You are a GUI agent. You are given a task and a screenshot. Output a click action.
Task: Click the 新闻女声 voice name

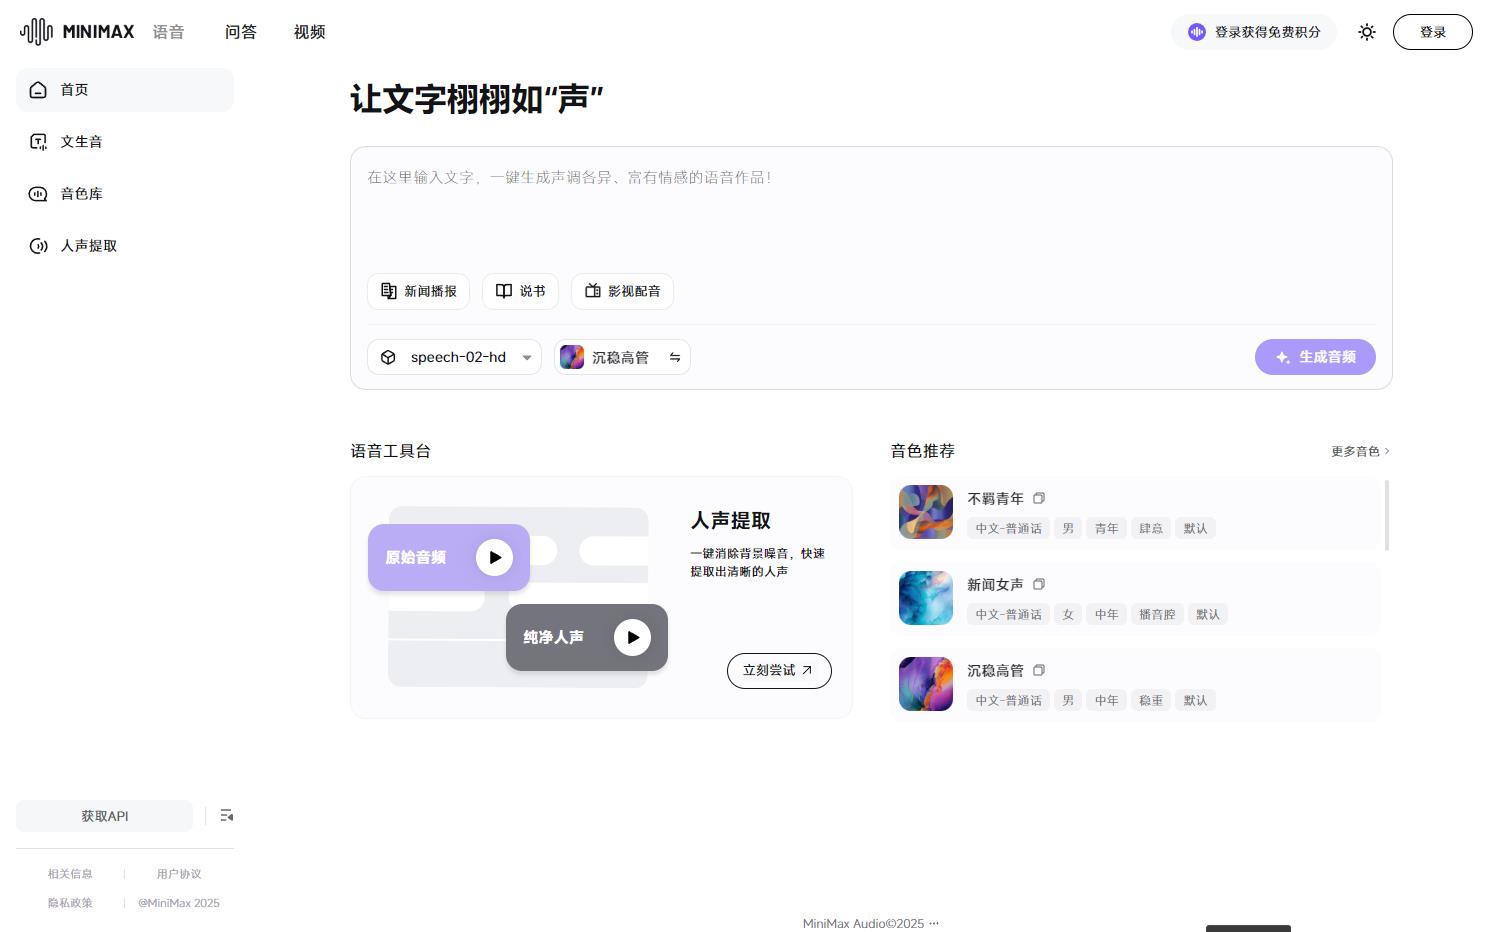[x=995, y=584]
